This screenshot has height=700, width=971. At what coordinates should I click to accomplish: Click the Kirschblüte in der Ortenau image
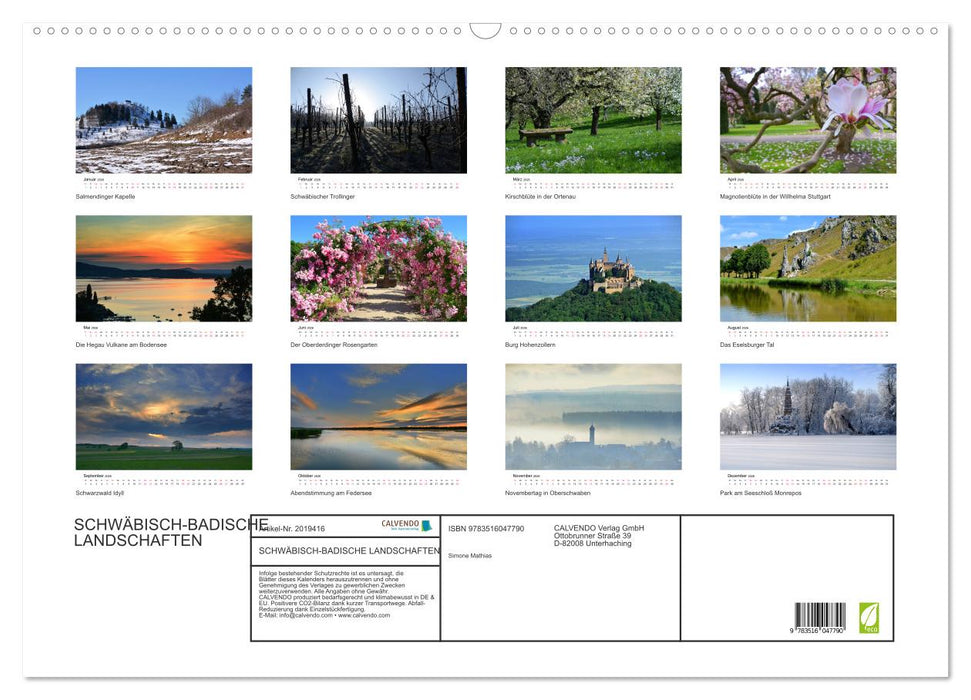592,119
